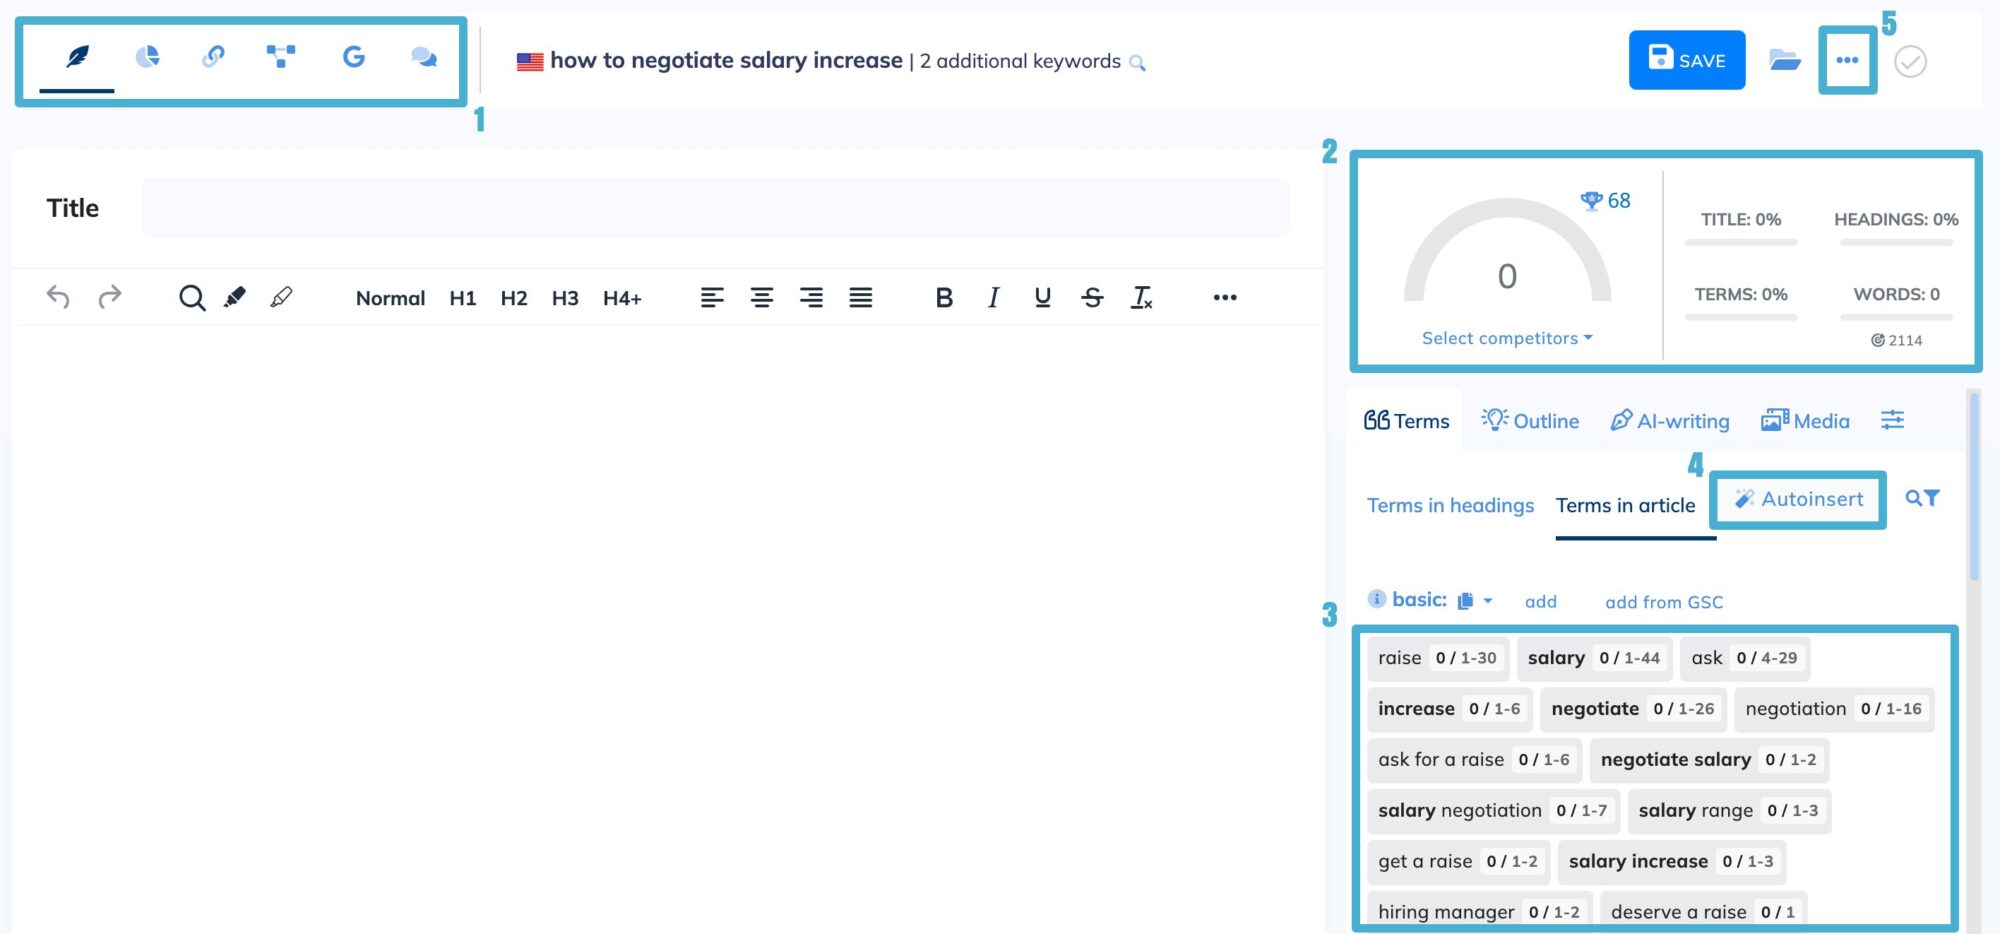The height and width of the screenshot is (934, 2000).
Task: Click the chat bubbles icon
Action: click(x=424, y=57)
